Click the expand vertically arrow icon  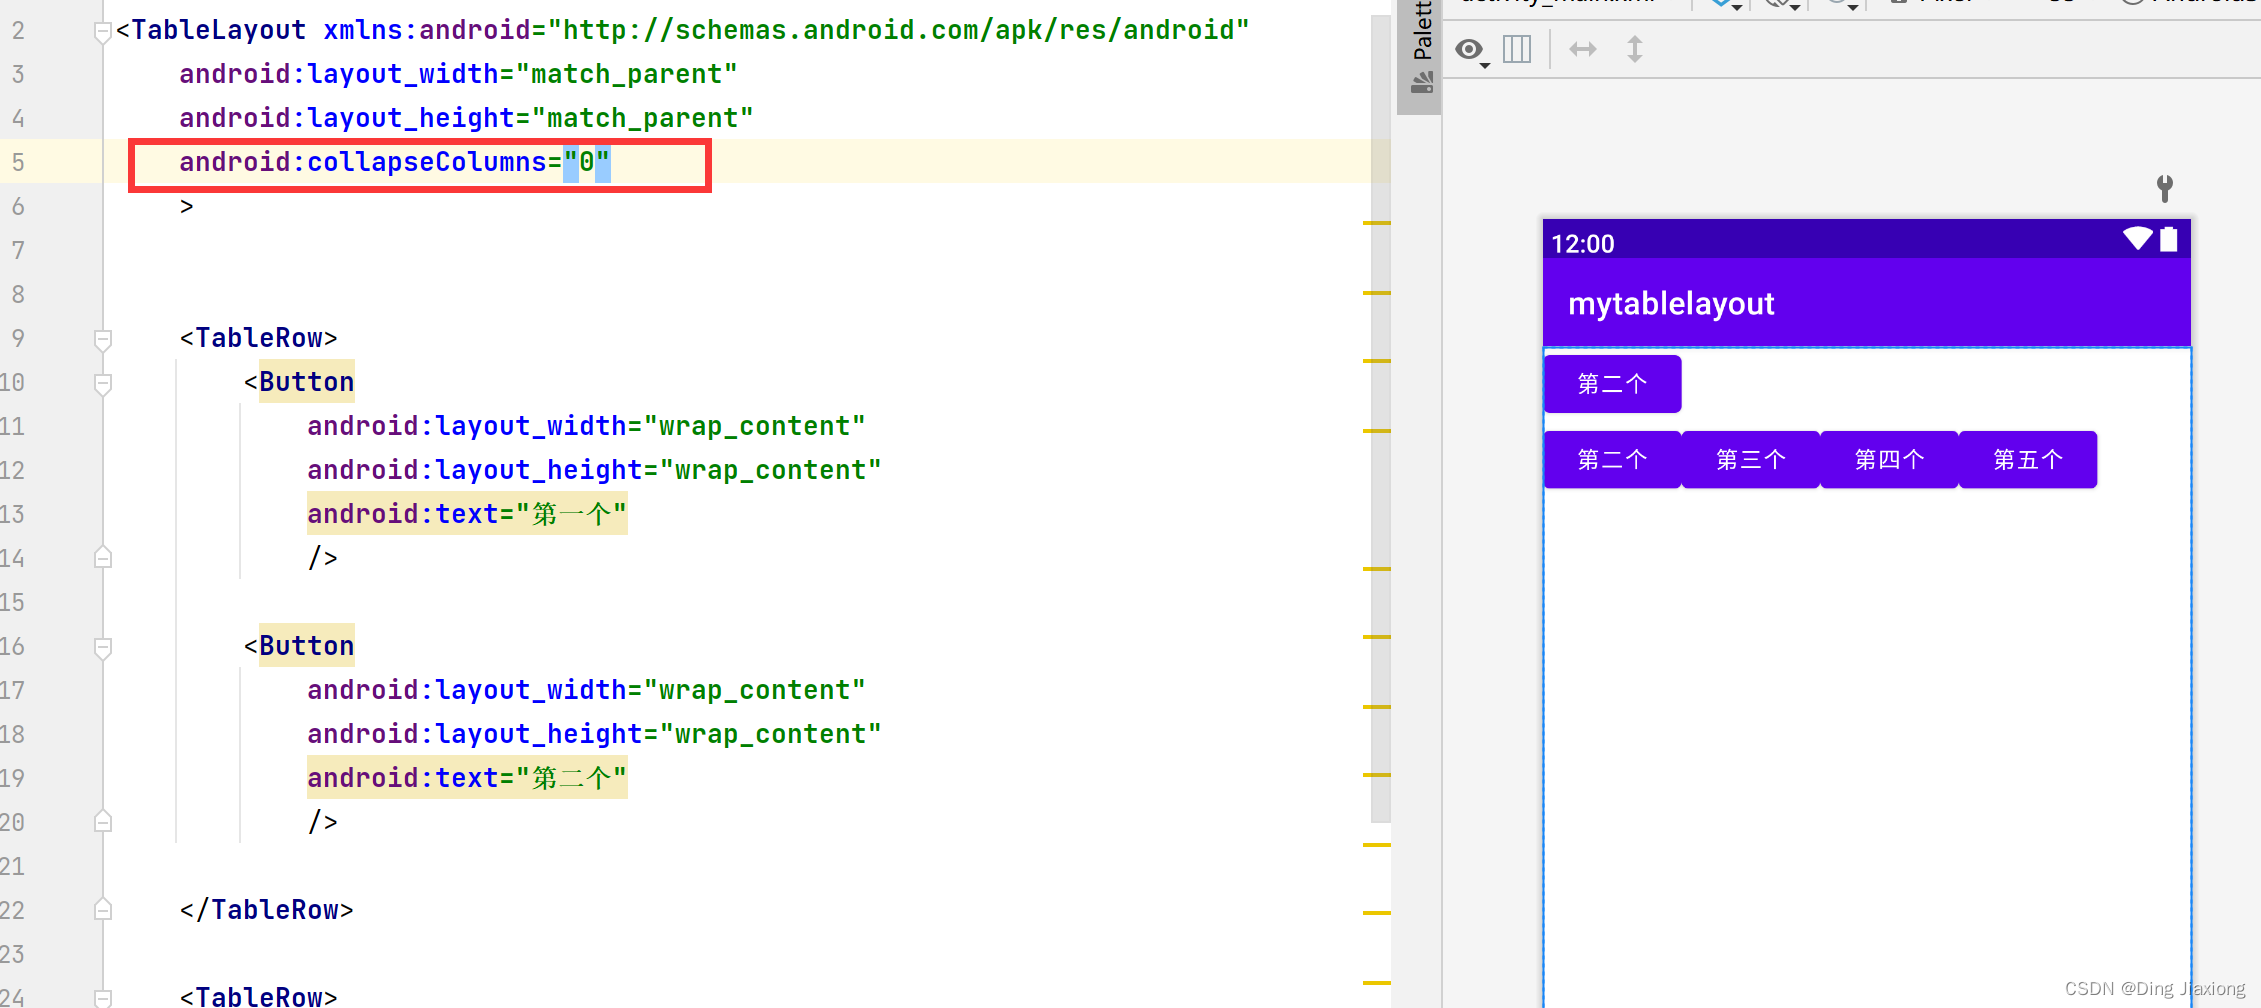[x=1635, y=49]
